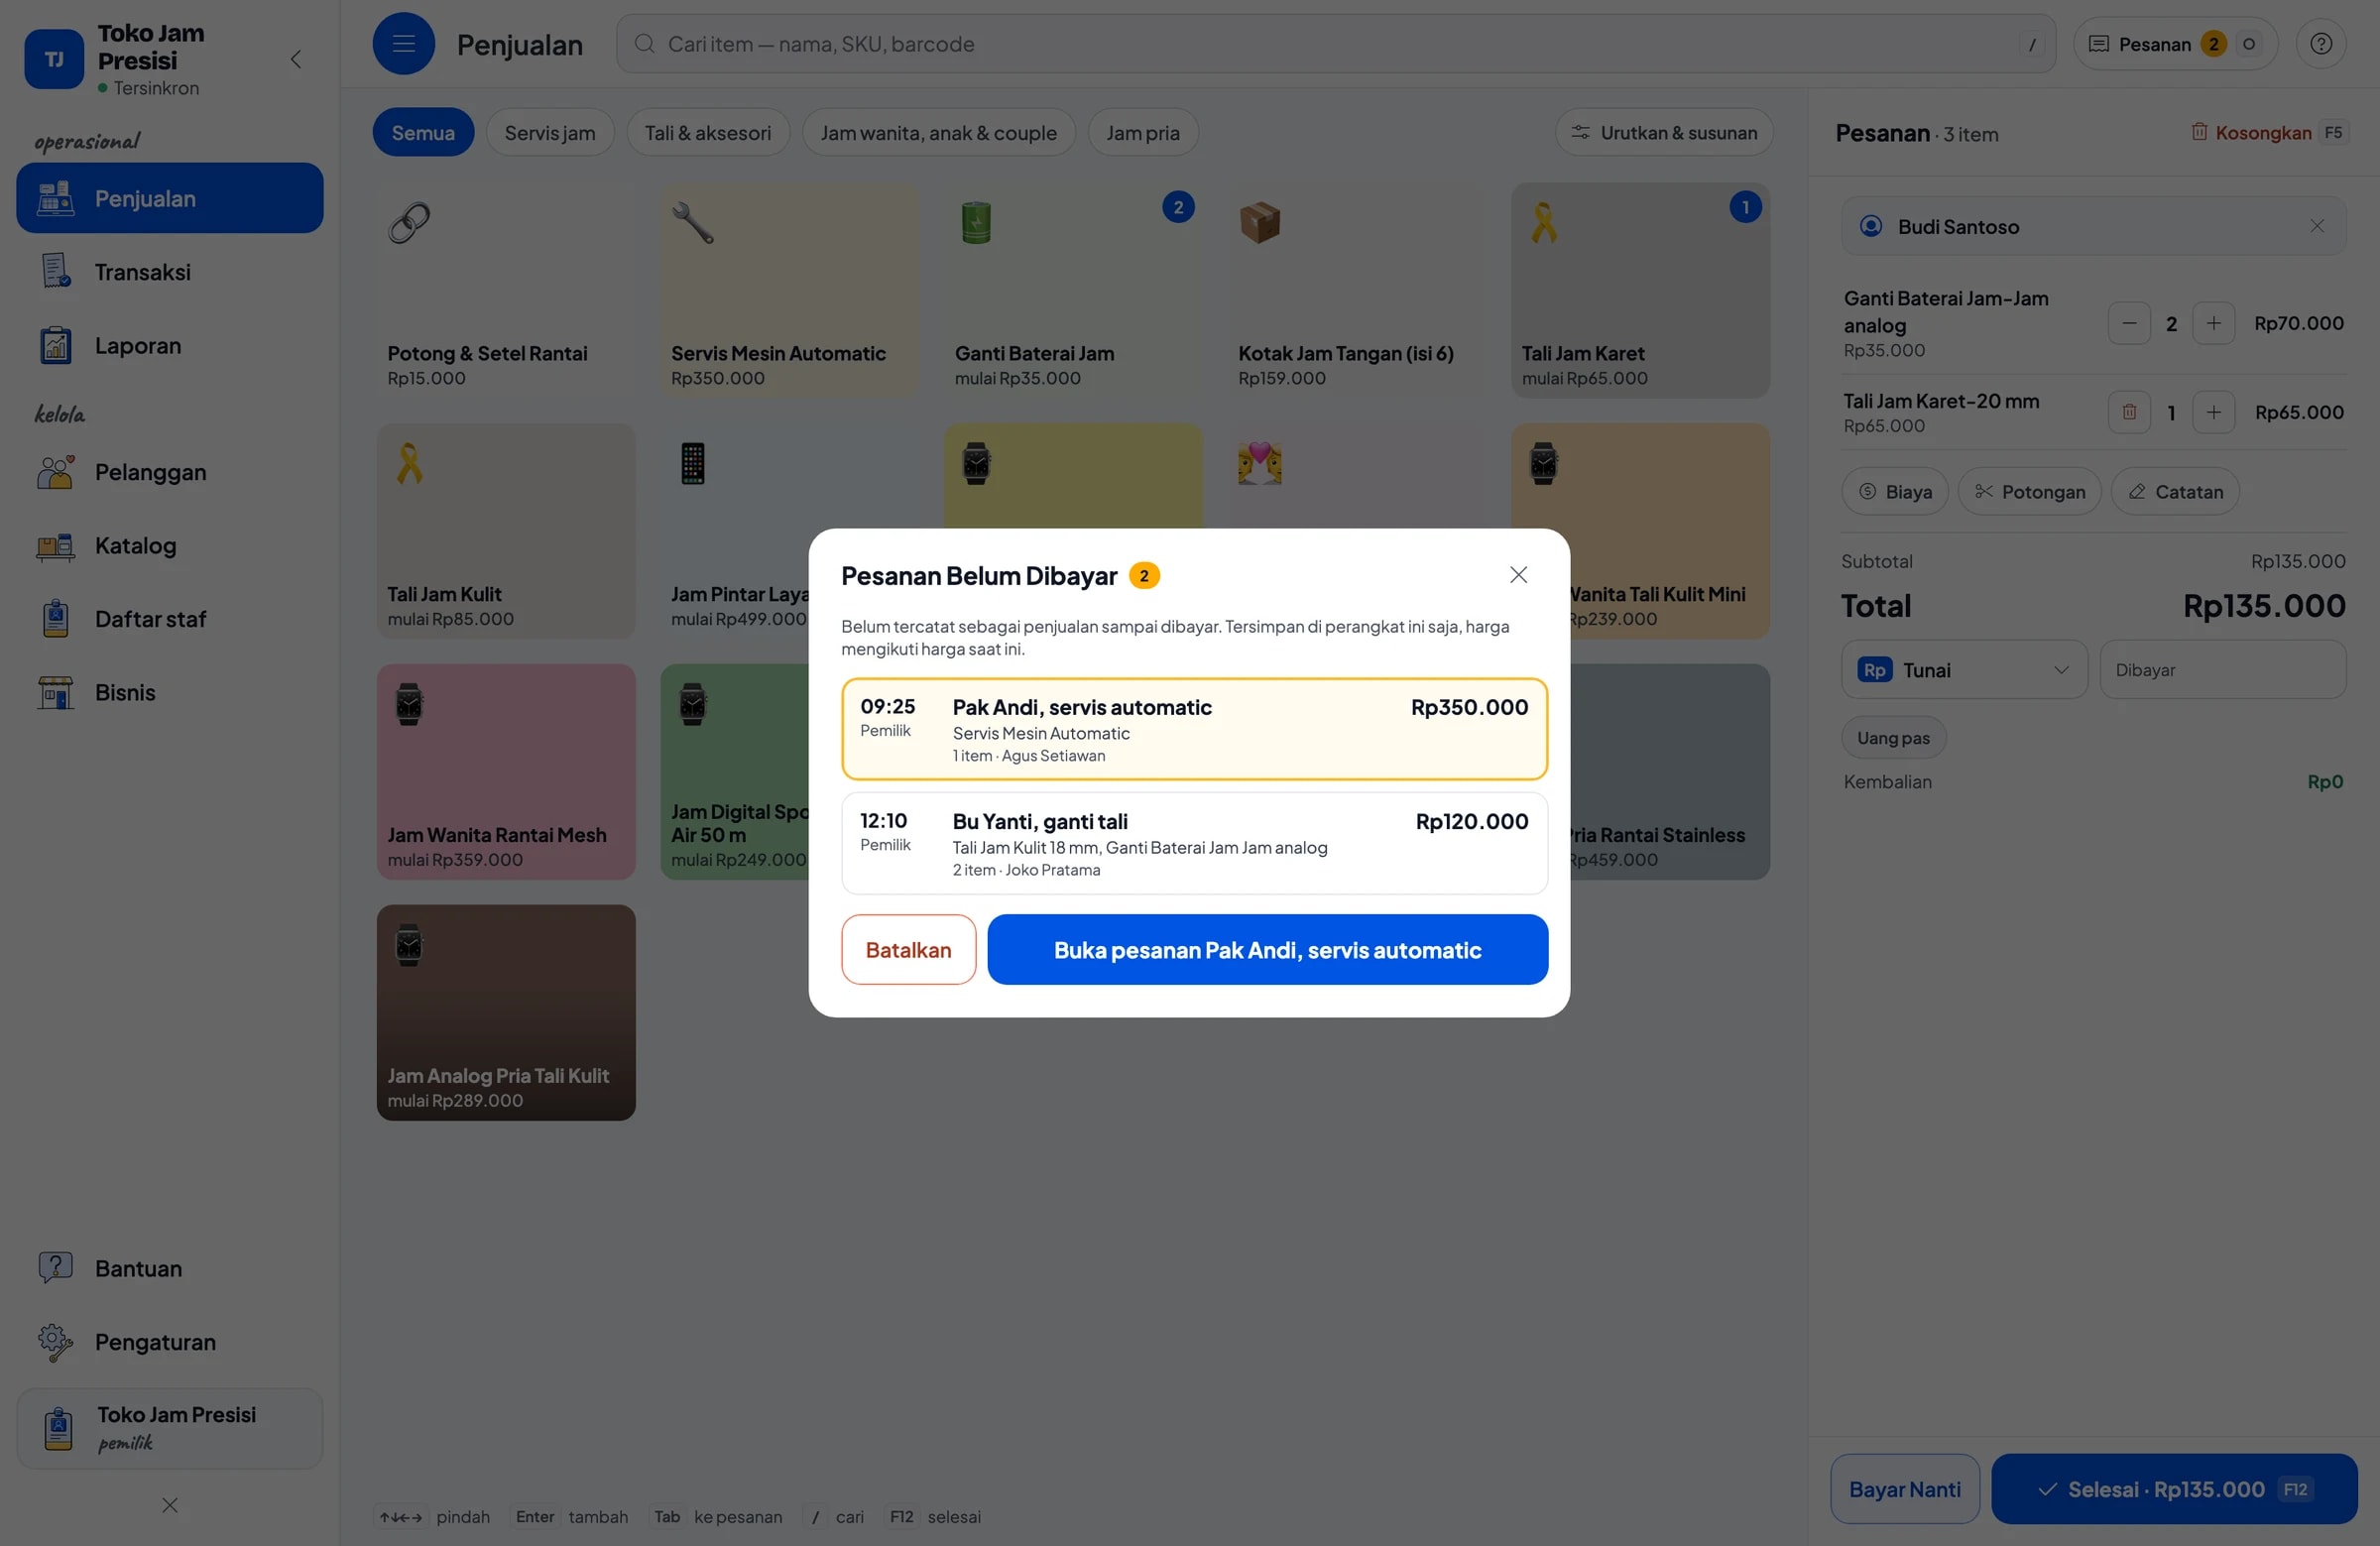Click the round menu button beside Penjualan
Screen dimensions: 2380x1546
(403, 43)
